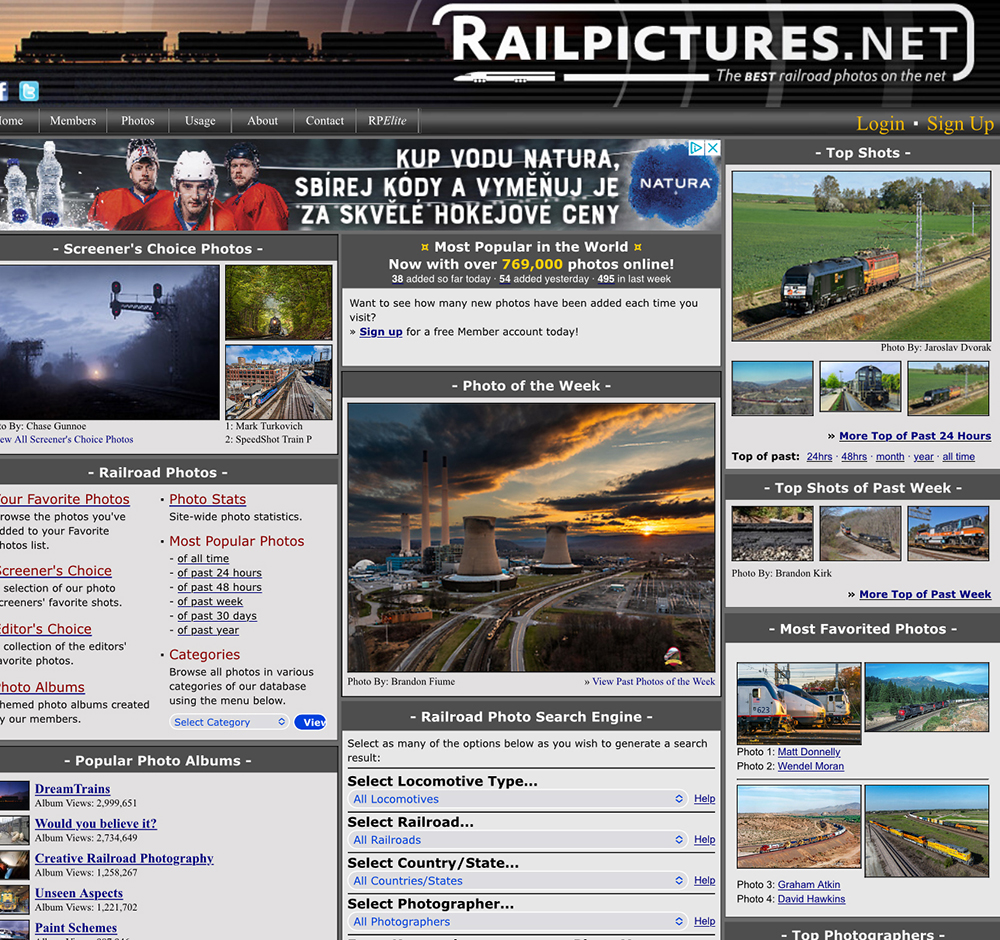Viewport: 1000px width, 940px height.
Task: Select Top of past all time link
Action: pyautogui.click(x=959, y=457)
